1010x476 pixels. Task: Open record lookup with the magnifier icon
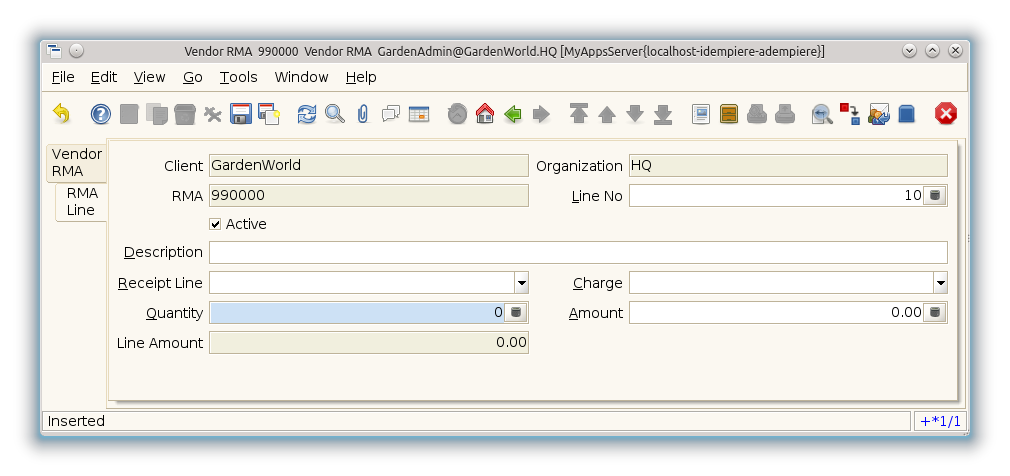(x=335, y=114)
